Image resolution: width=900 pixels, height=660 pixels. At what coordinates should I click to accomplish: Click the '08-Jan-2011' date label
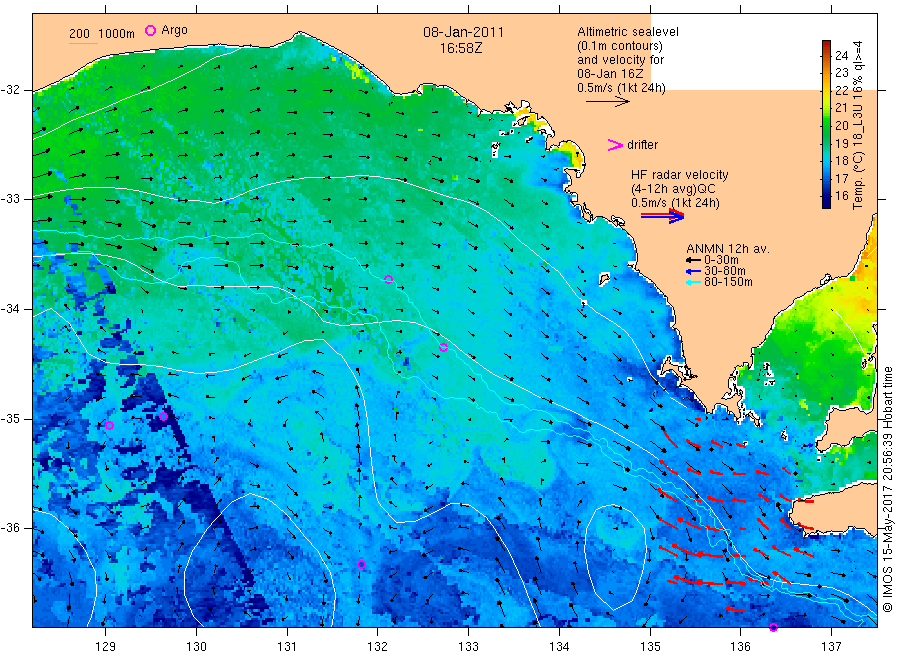point(463,32)
